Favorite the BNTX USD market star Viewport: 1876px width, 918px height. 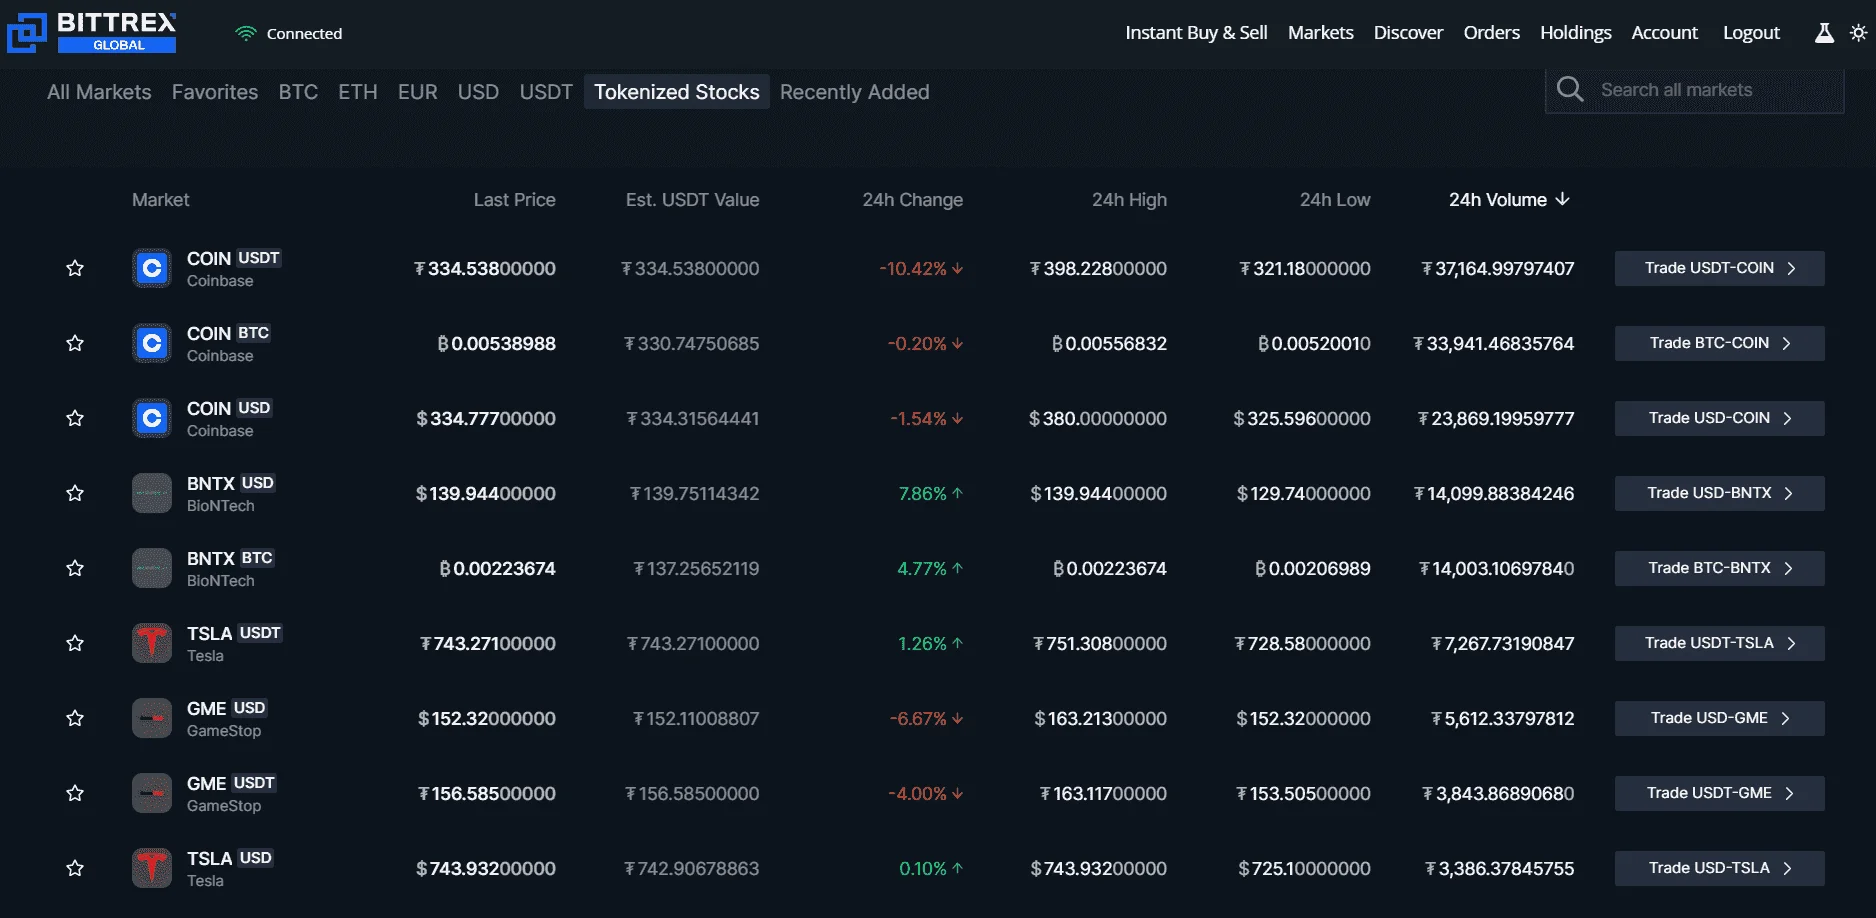[75, 493]
